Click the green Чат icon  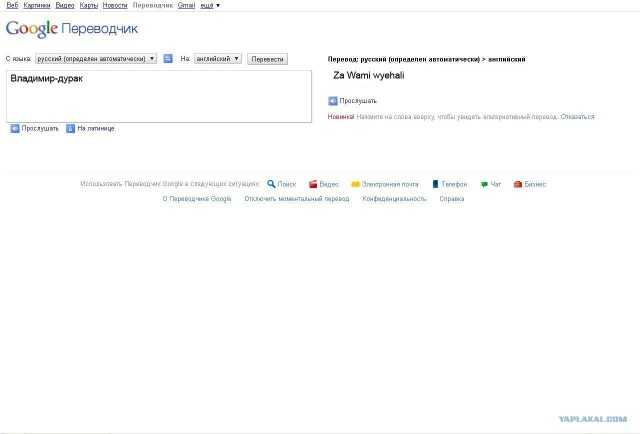tap(484, 184)
